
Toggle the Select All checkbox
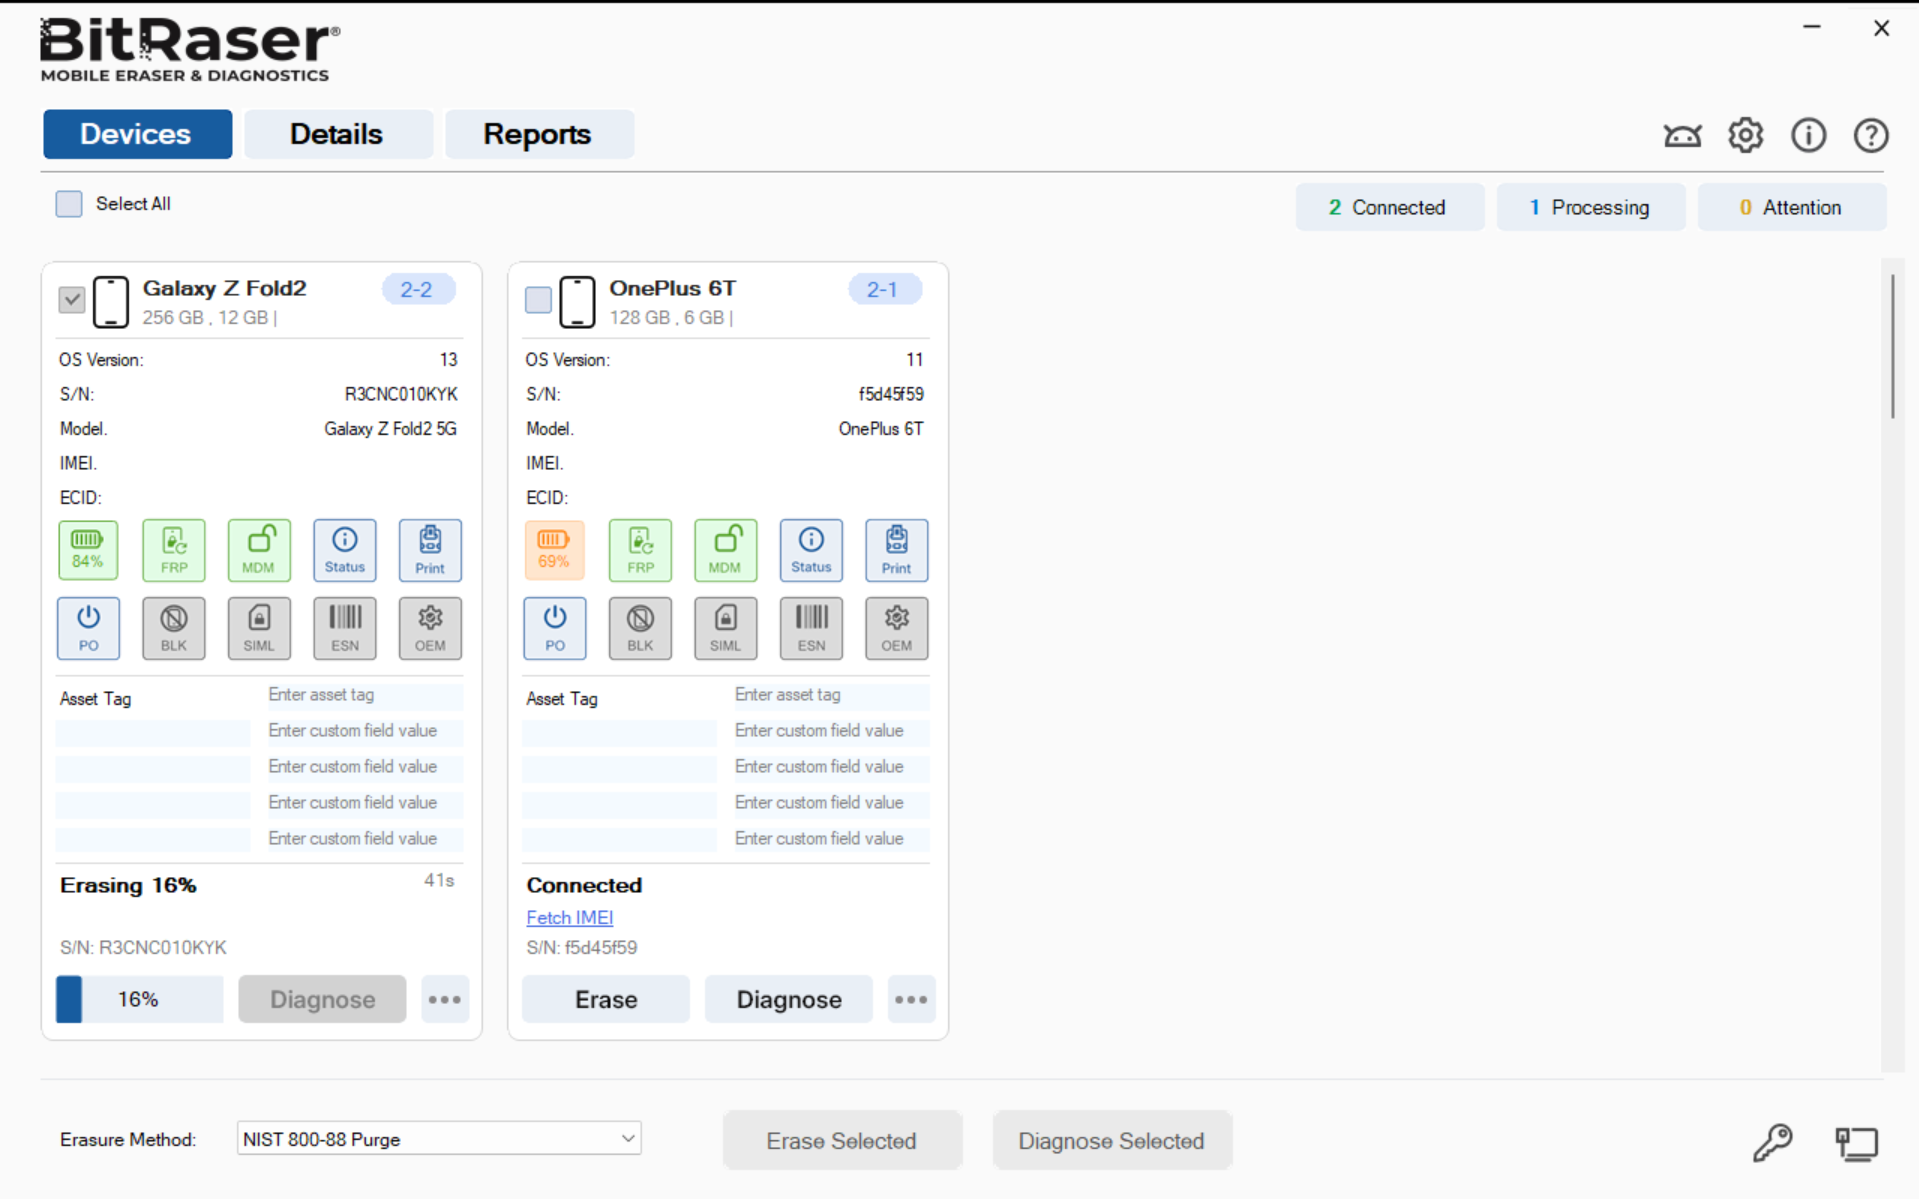(69, 204)
